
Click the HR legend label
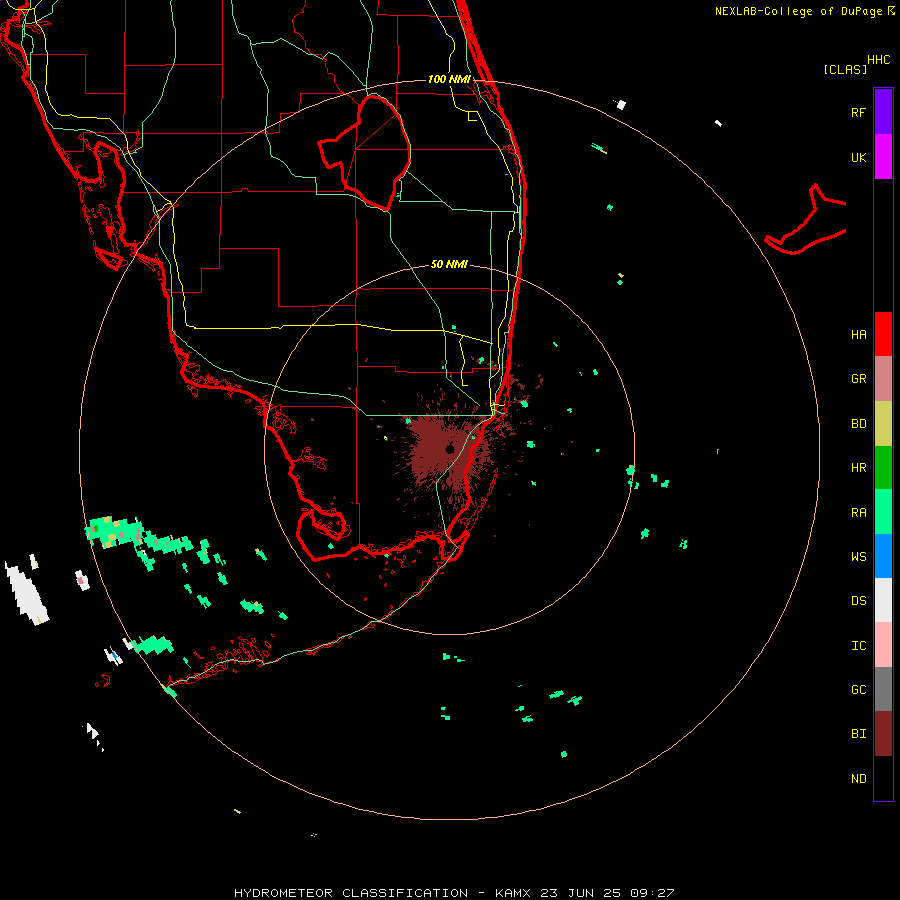pos(858,468)
